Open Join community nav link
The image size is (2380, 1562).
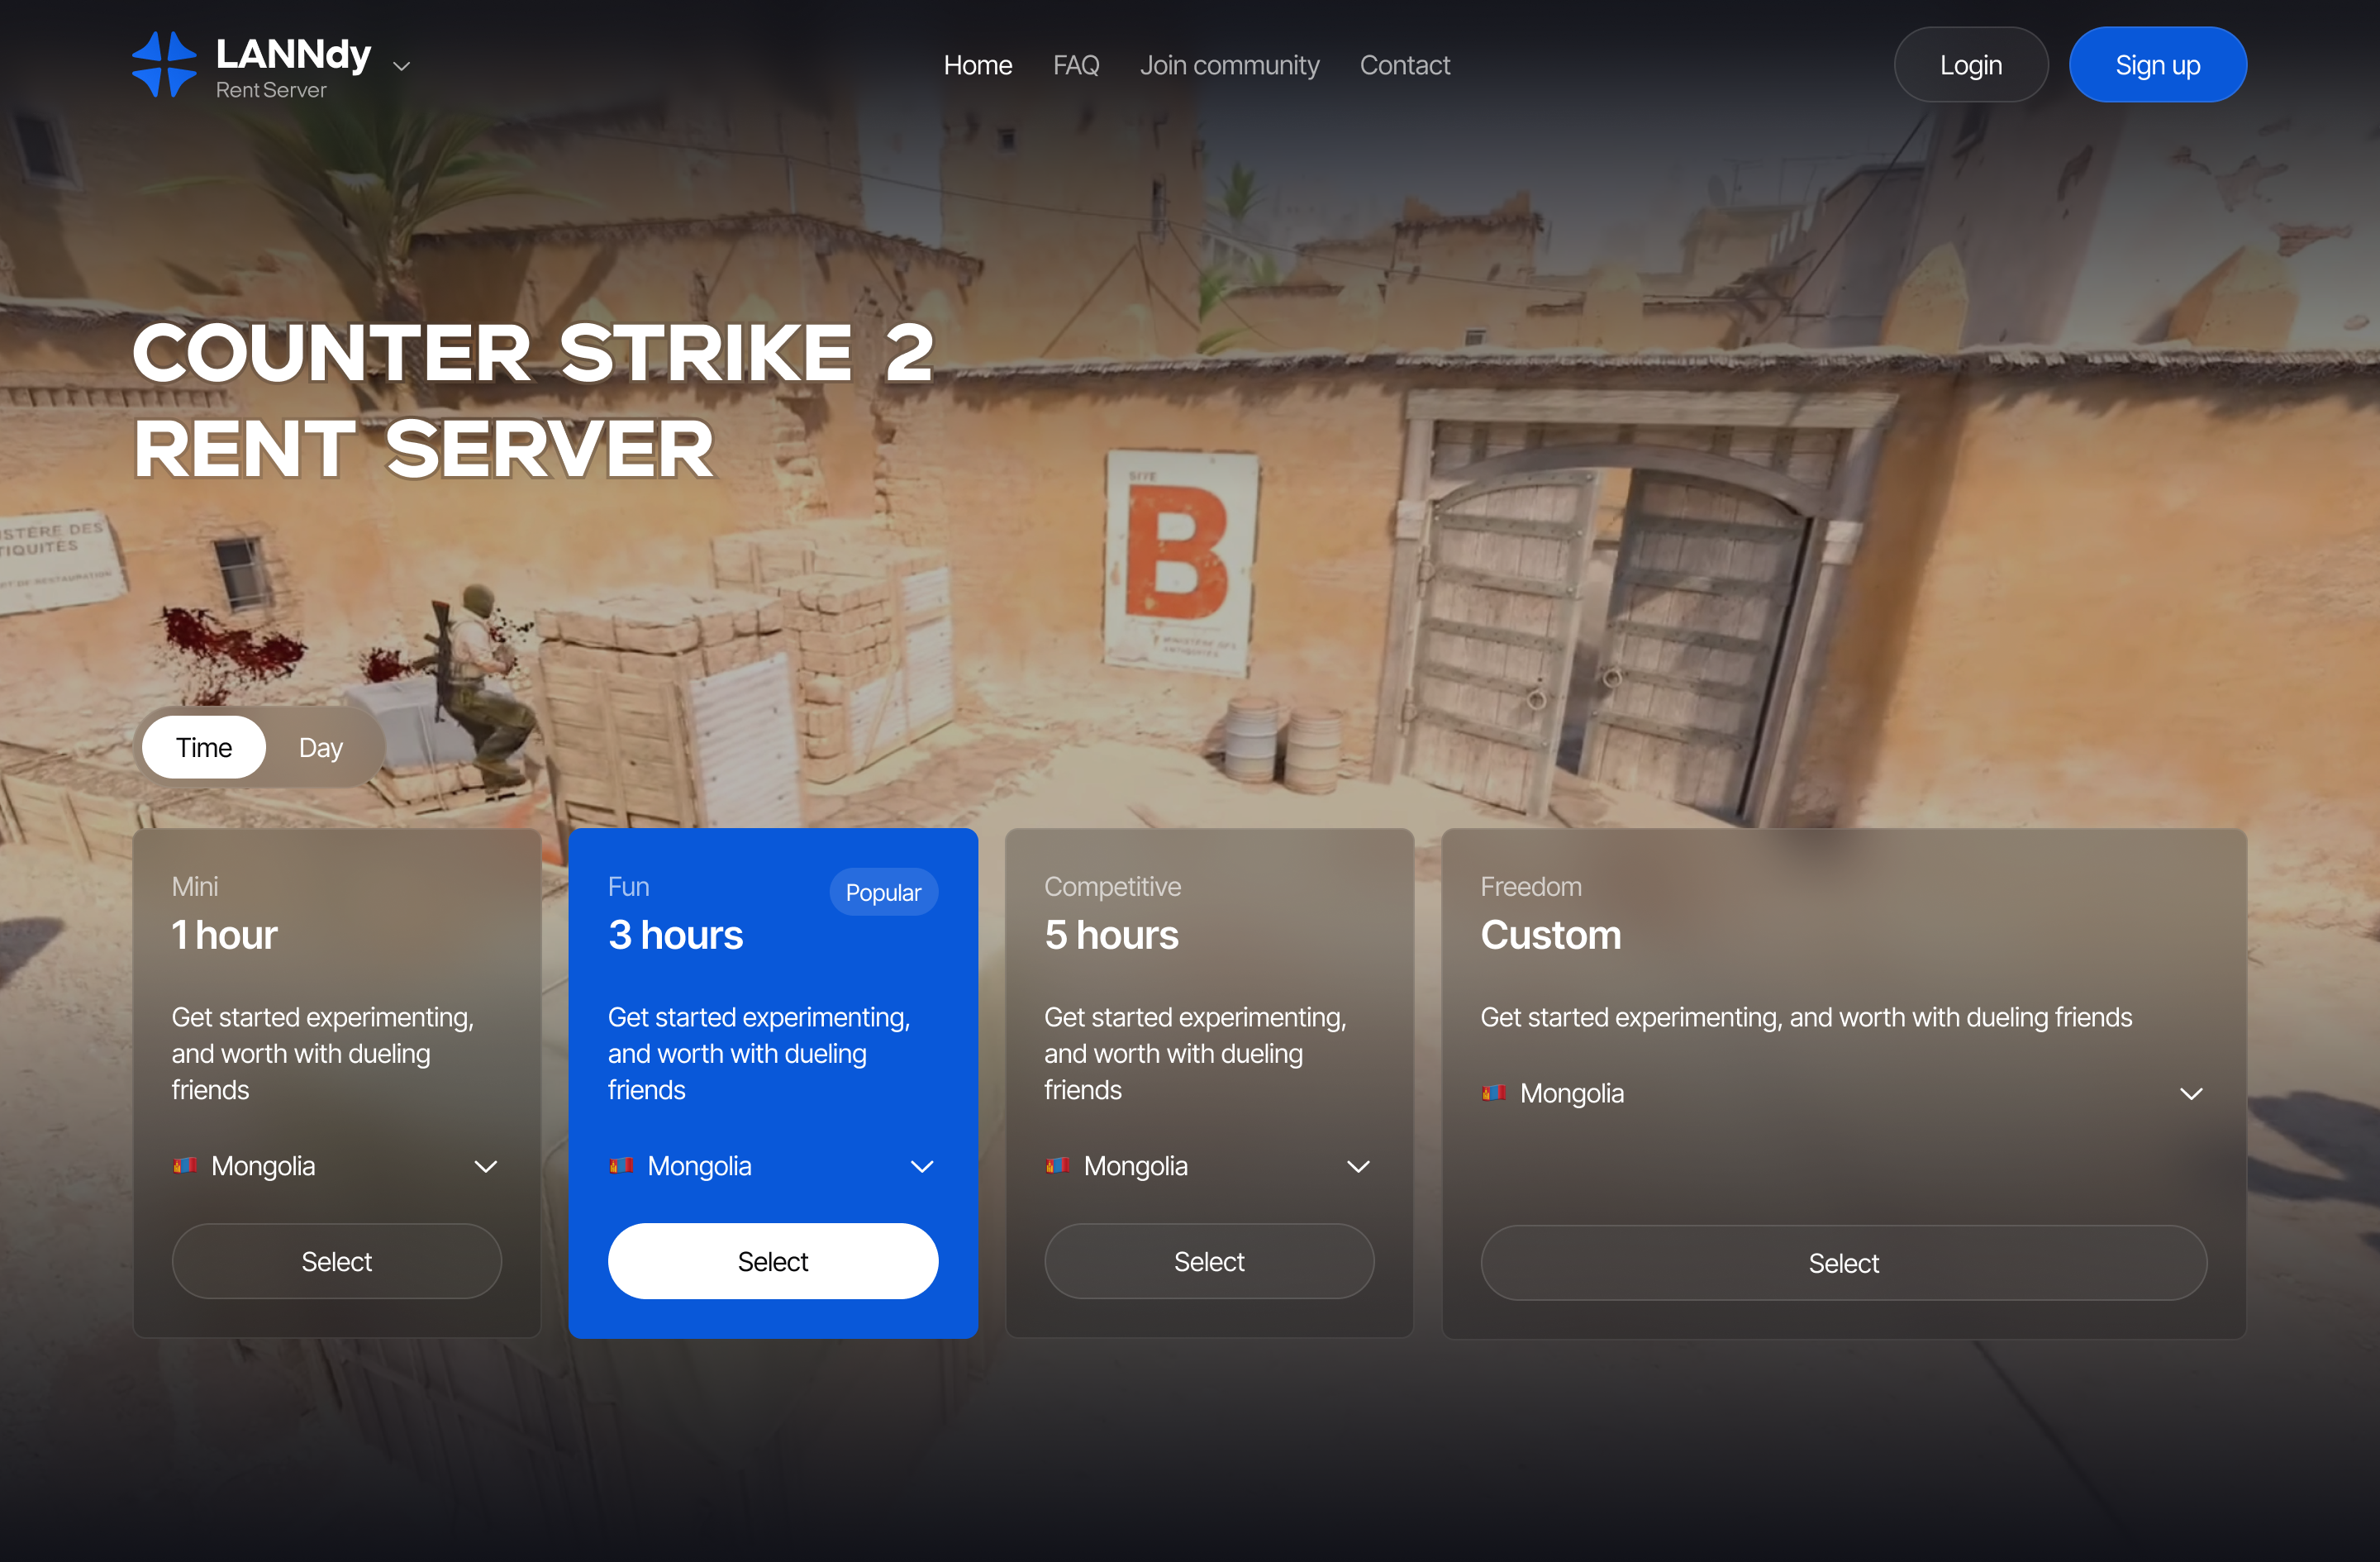click(1229, 65)
